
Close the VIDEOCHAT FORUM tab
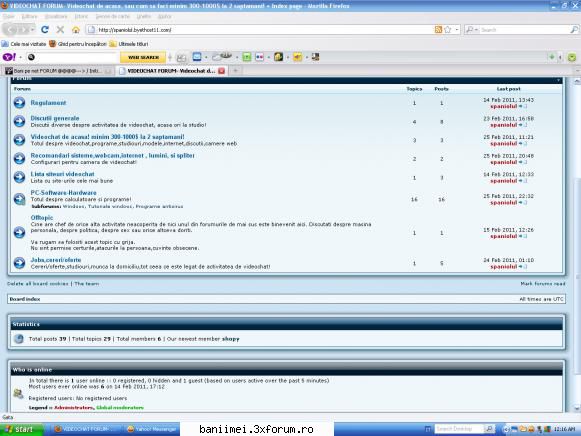tap(222, 71)
